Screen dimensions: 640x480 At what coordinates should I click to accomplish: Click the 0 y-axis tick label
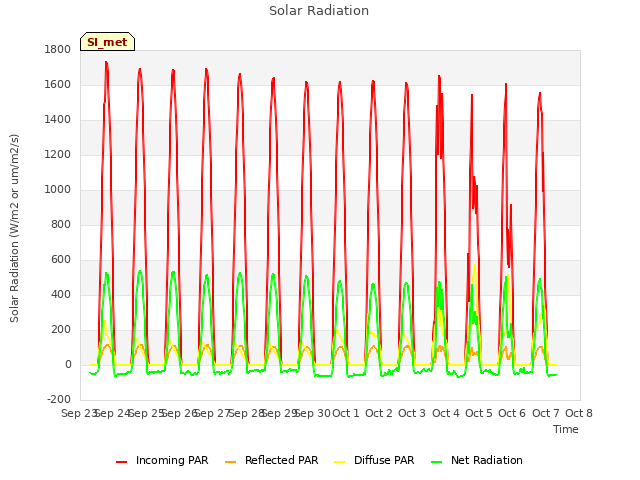click(68, 365)
